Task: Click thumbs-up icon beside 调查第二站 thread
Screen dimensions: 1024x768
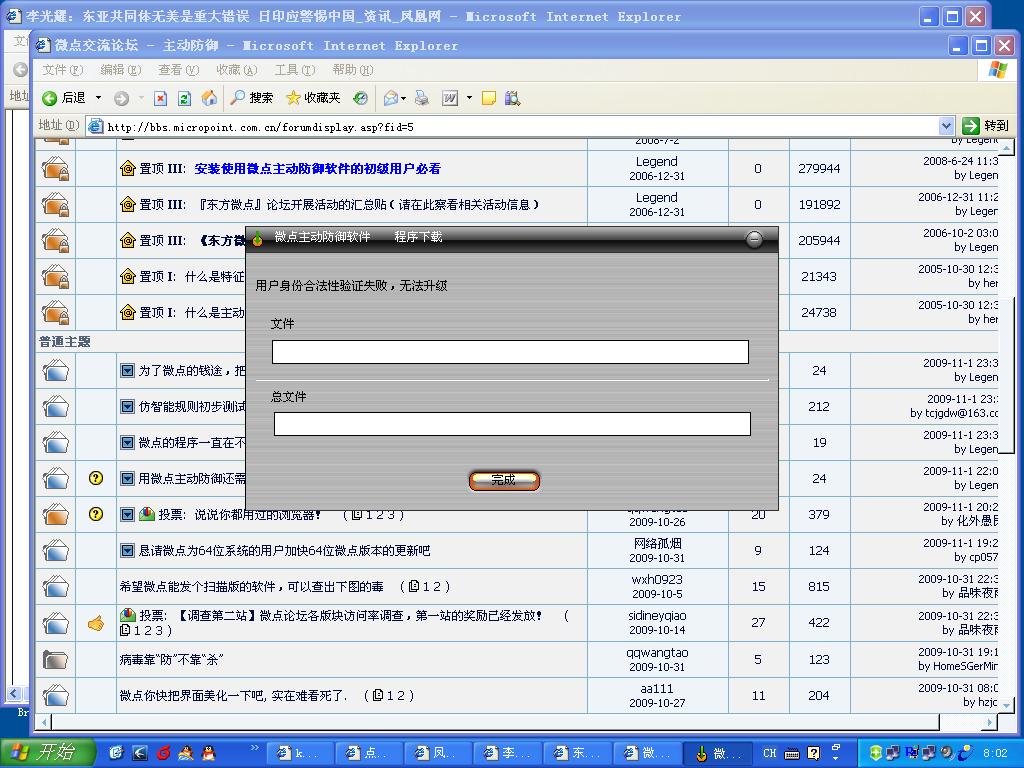Action: pos(96,623)
